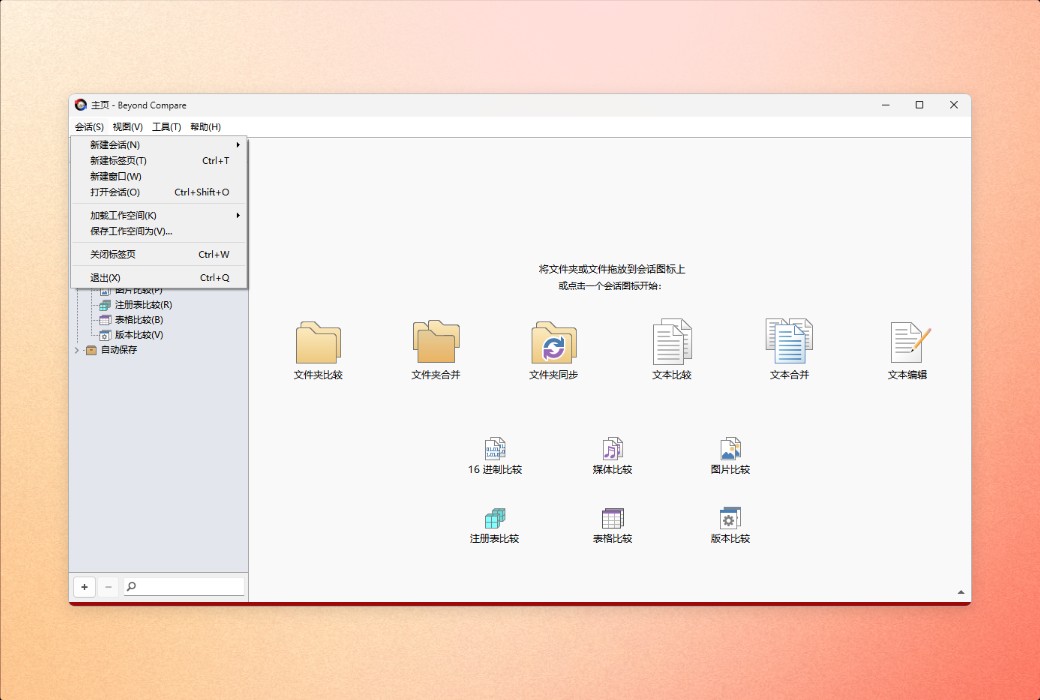Open the 版本比较 home screen icon

pyautogui.click(x=730, y=525)
